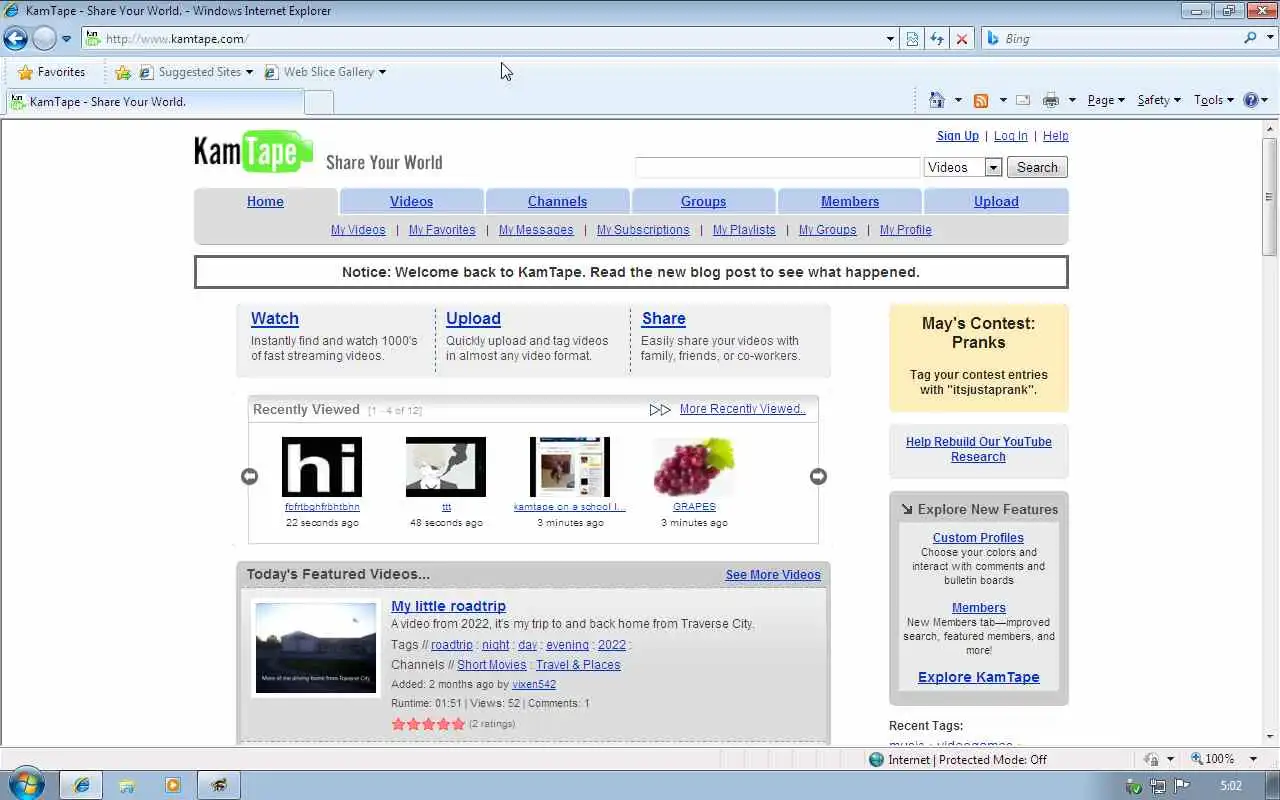Open the GRAPES video thumbnail
Screen dimensions: 1280x800
coord(694,466)
